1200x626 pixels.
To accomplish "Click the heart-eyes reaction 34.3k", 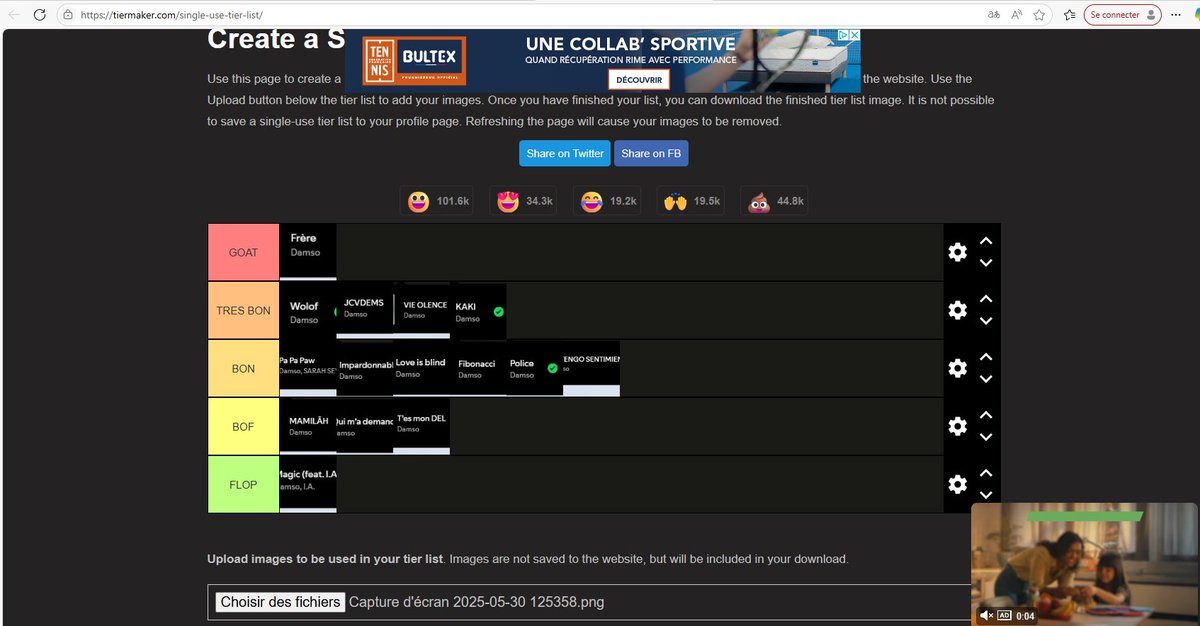I will pos(523,201).
